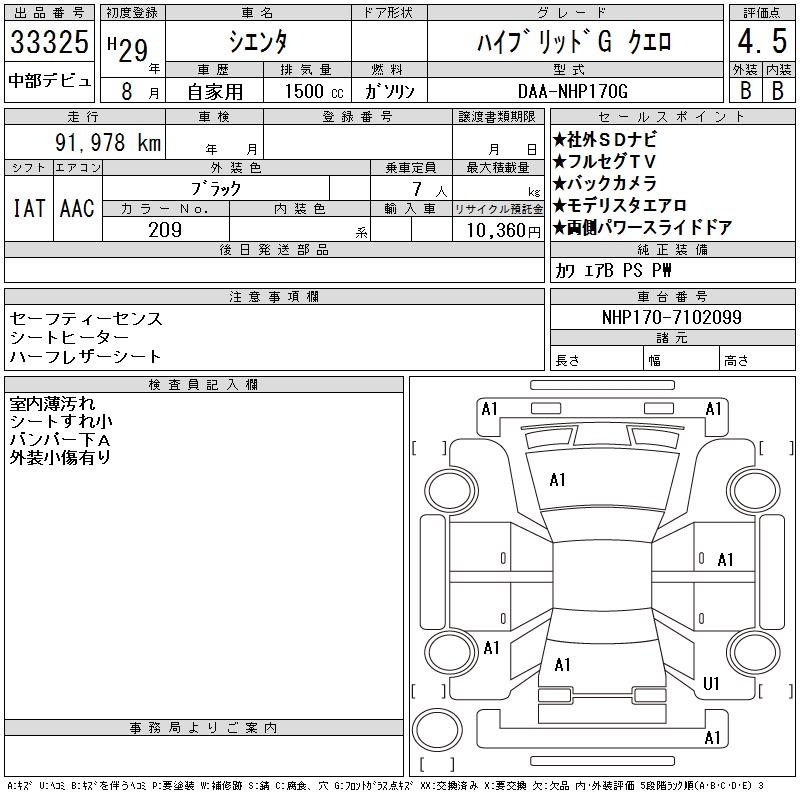Click the ★バックカメラ sales point
Viewport: 800px width, 800px height.
point(605,184)
